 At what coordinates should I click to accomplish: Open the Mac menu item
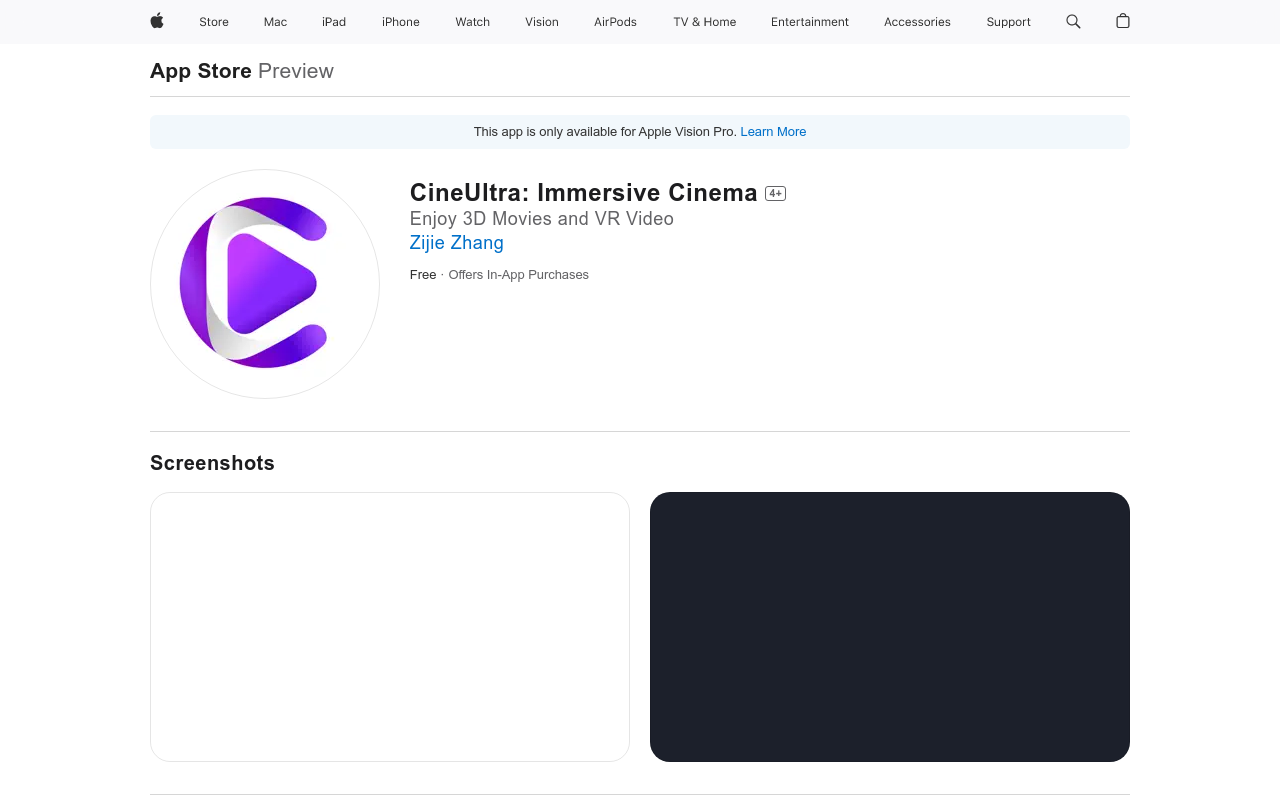click(275, 22)
